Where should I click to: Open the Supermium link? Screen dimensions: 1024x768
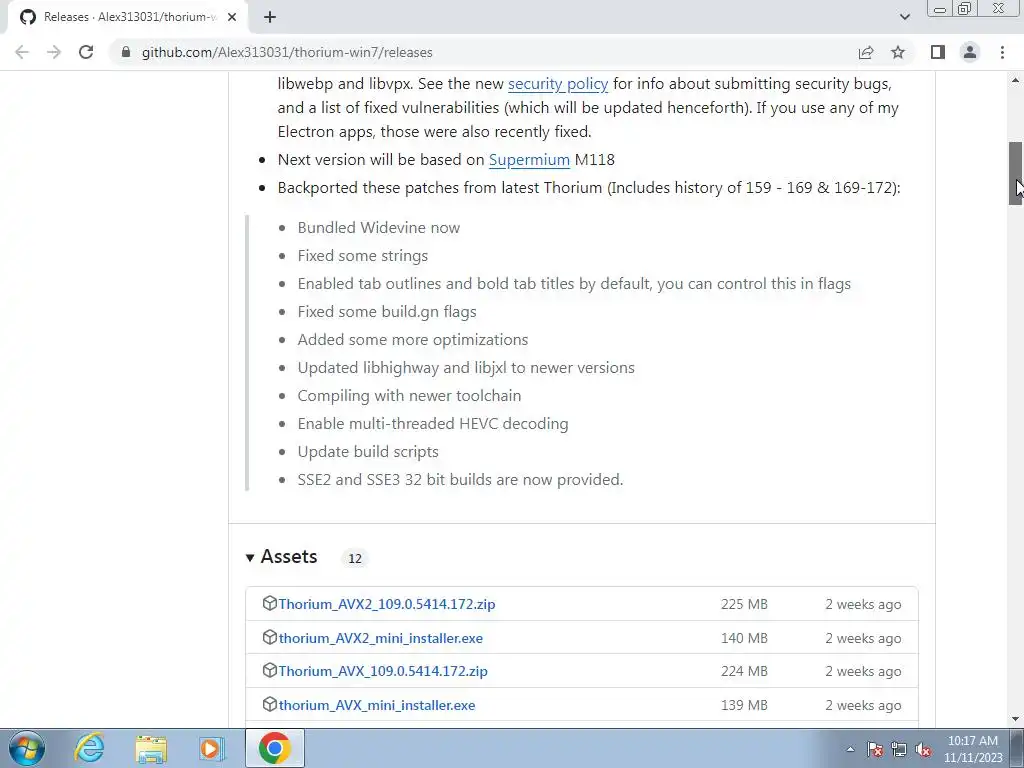(x=529, y=160)
